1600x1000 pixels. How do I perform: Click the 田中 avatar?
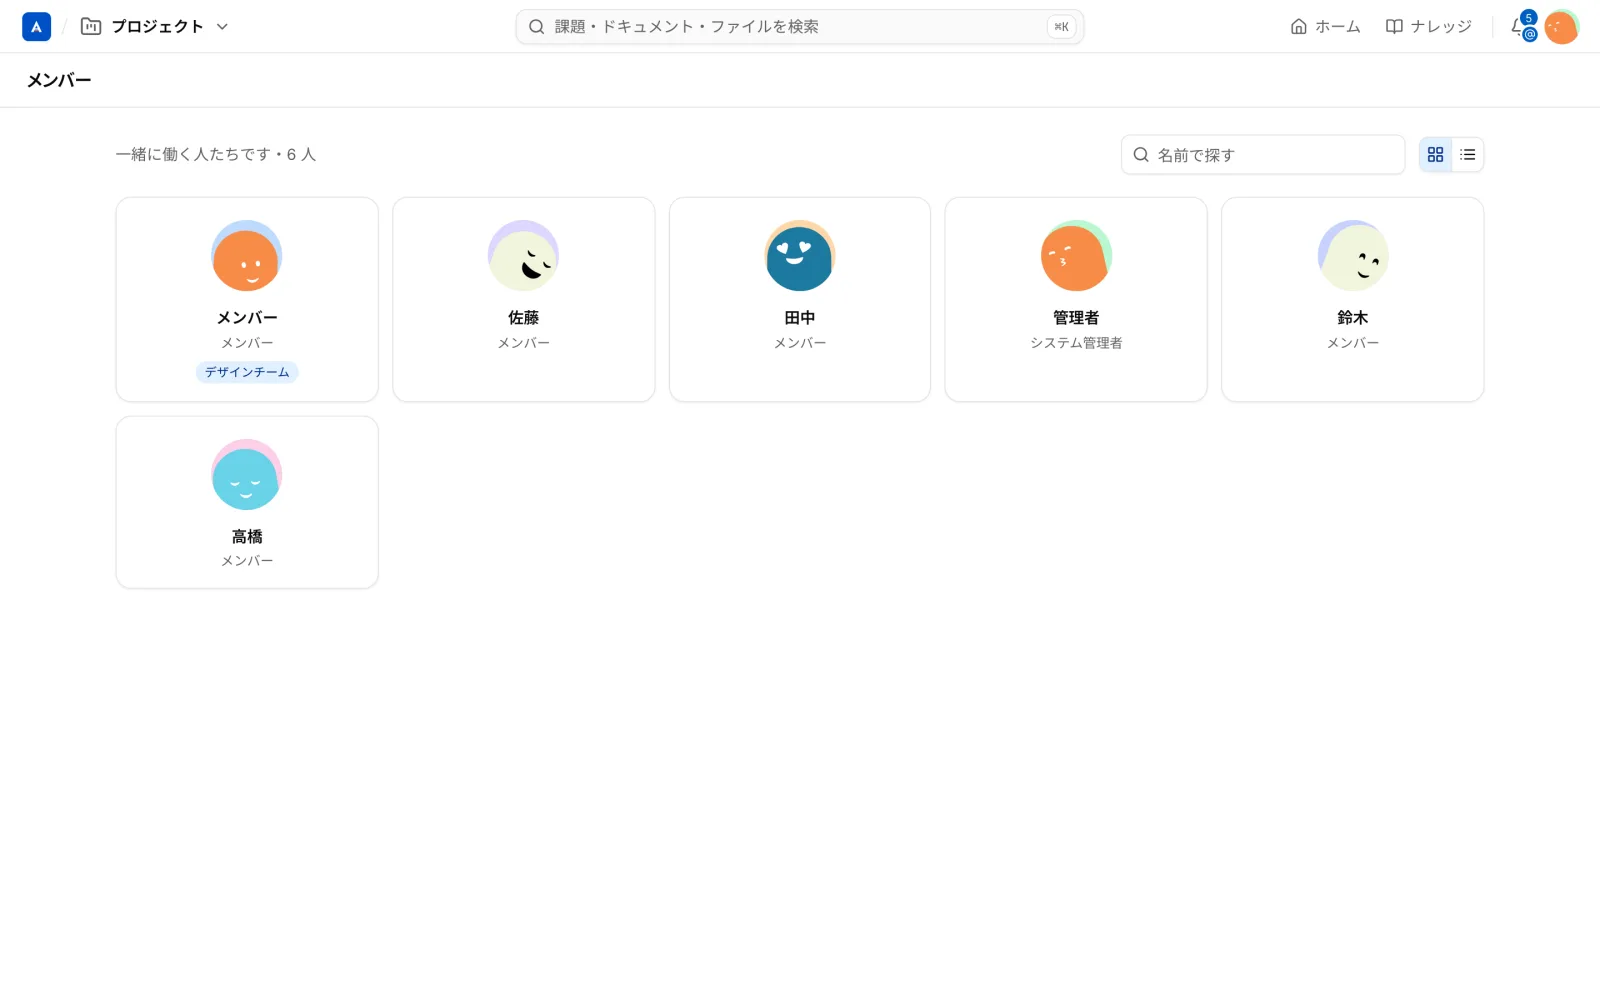point(800,256)
